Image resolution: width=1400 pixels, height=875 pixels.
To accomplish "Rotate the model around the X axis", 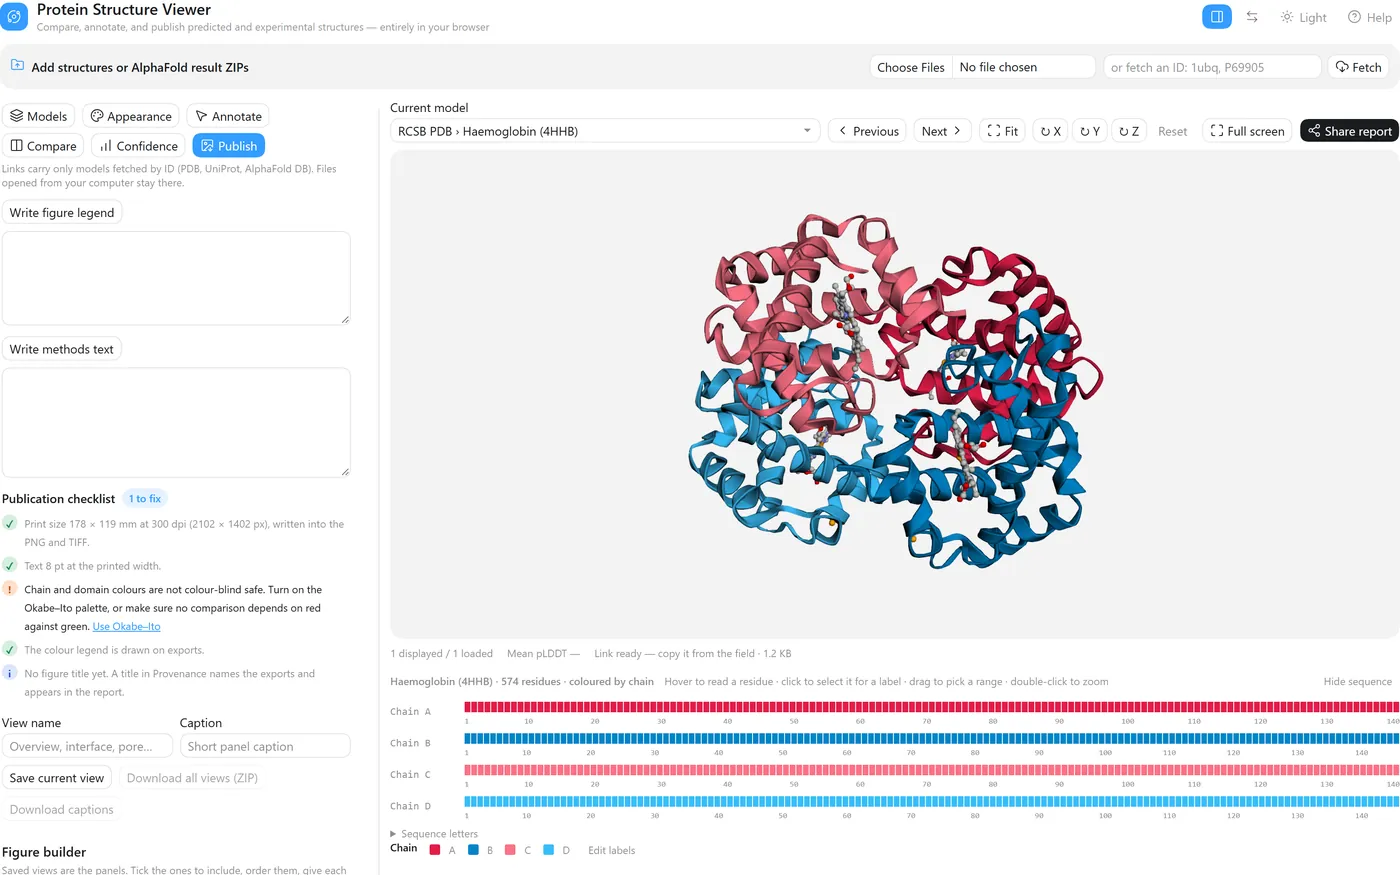I will tap(1050, 131).
